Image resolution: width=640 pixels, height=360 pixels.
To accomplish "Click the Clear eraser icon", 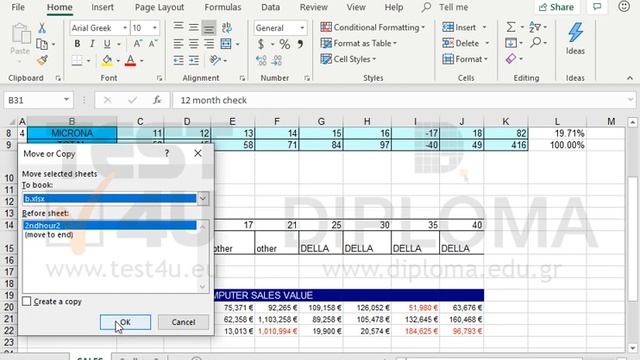I will click(x=511, y=59).
